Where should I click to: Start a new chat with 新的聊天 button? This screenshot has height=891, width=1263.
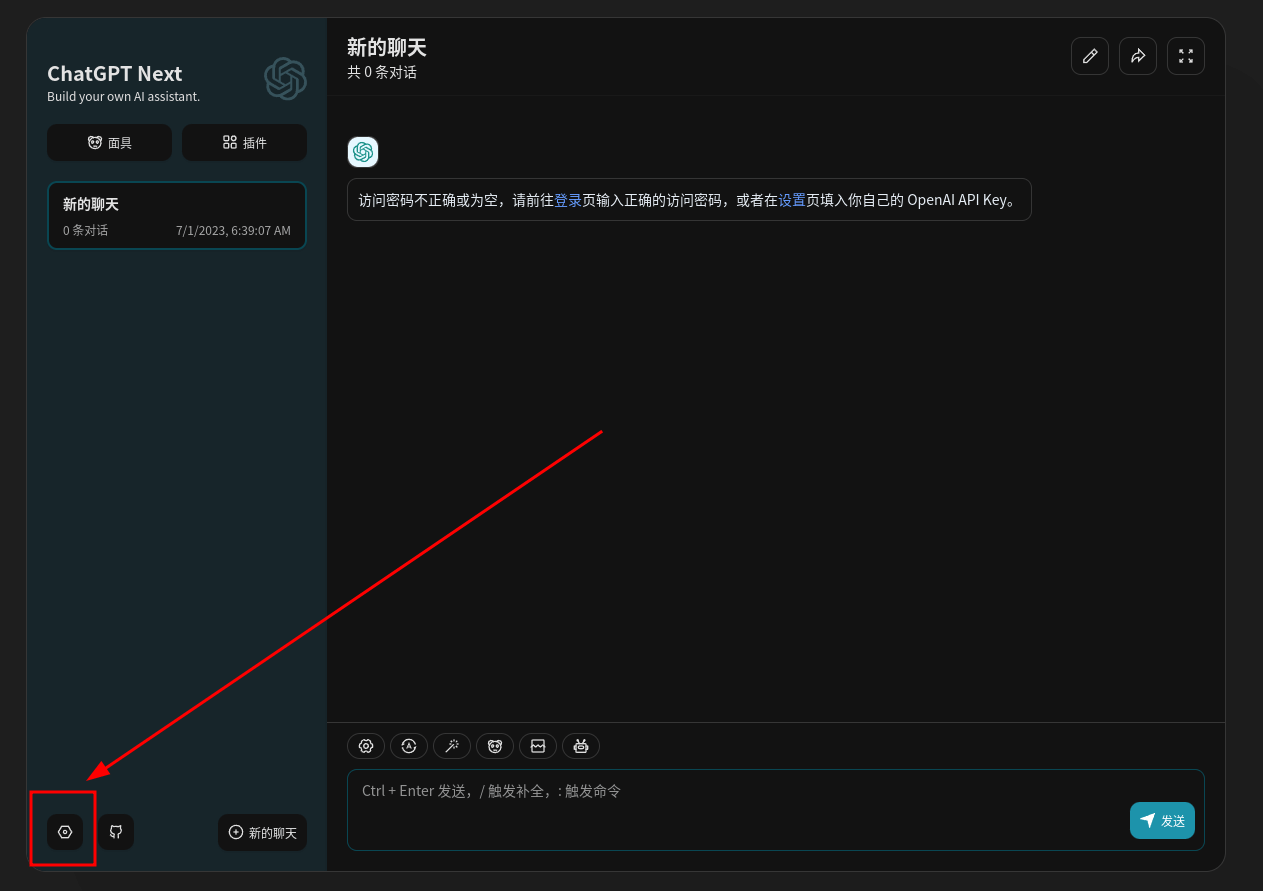[x=262, y=832]
